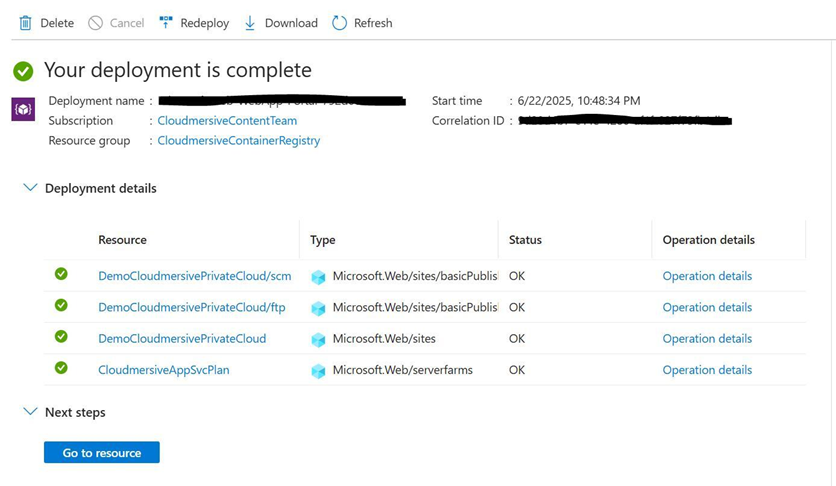Image resolution: width=836 pixels, height=486 pixels.
Task: Click the Status column header
Action: click(x=525, y=240)
